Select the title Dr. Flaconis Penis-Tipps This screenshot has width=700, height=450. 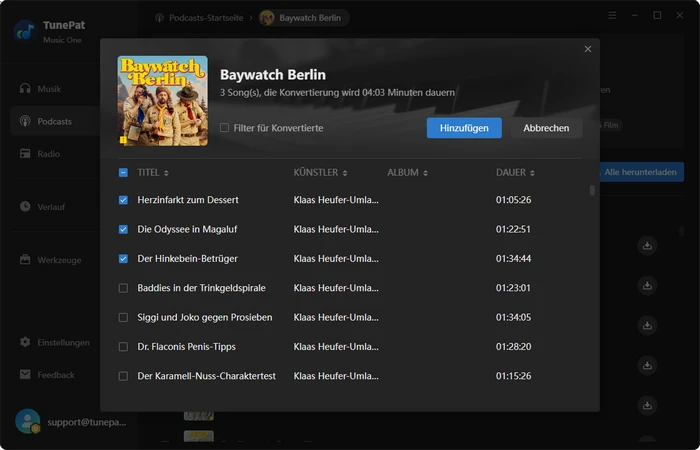pyautogui.click(x=187, y=346)
